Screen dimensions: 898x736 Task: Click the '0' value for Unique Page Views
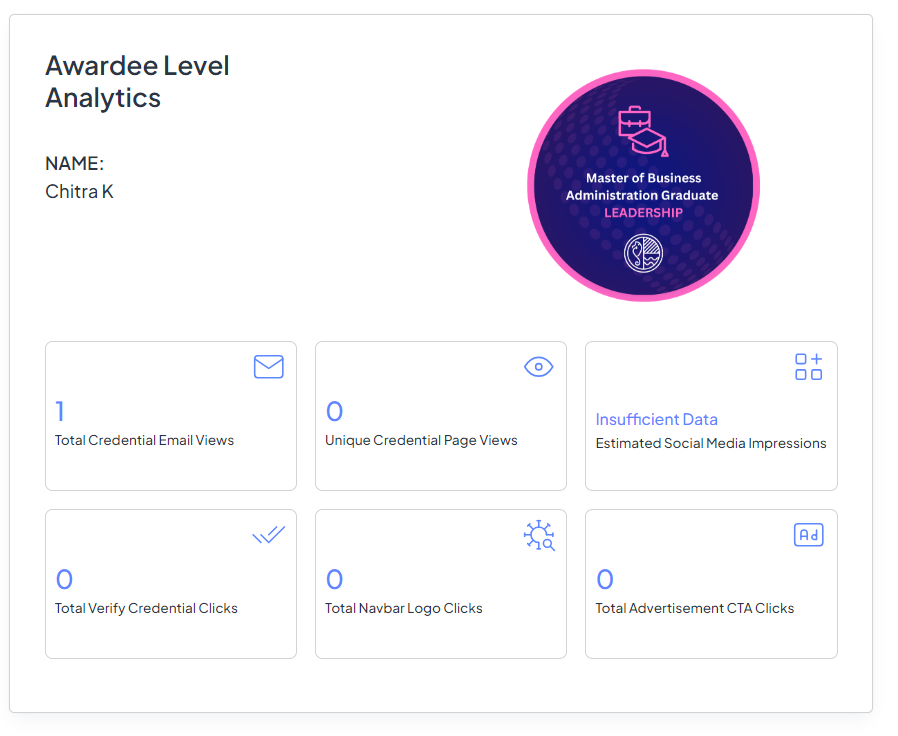(x=334, y=411)
